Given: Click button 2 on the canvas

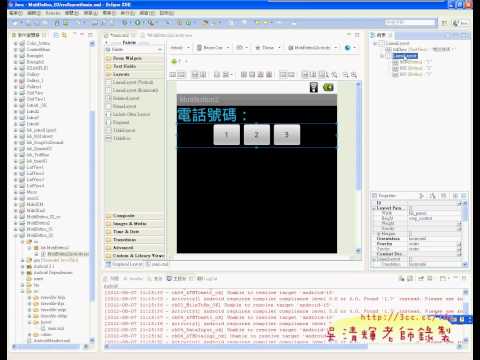Looking at the screenshot, I should pyautogui.click(x=257, y=135).
